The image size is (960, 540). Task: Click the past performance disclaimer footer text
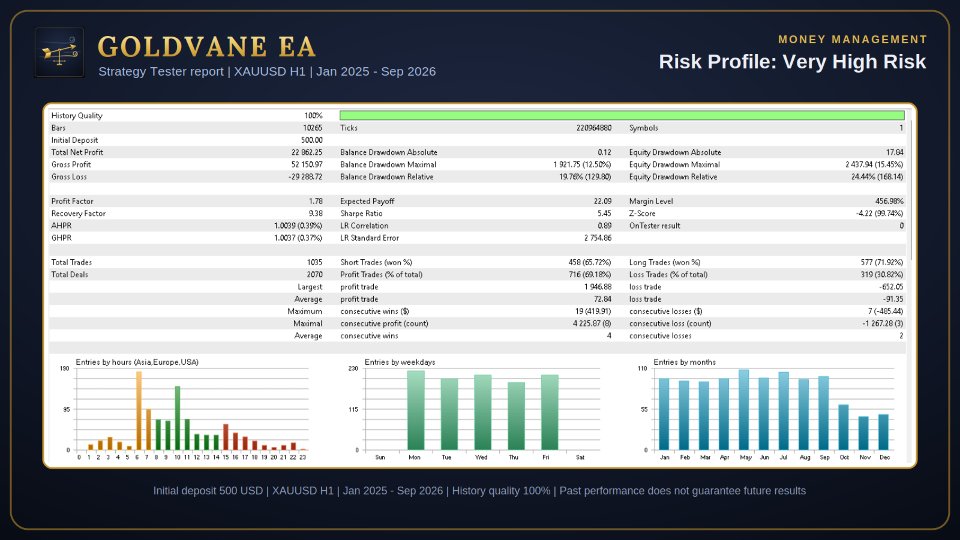coord(479,490)
